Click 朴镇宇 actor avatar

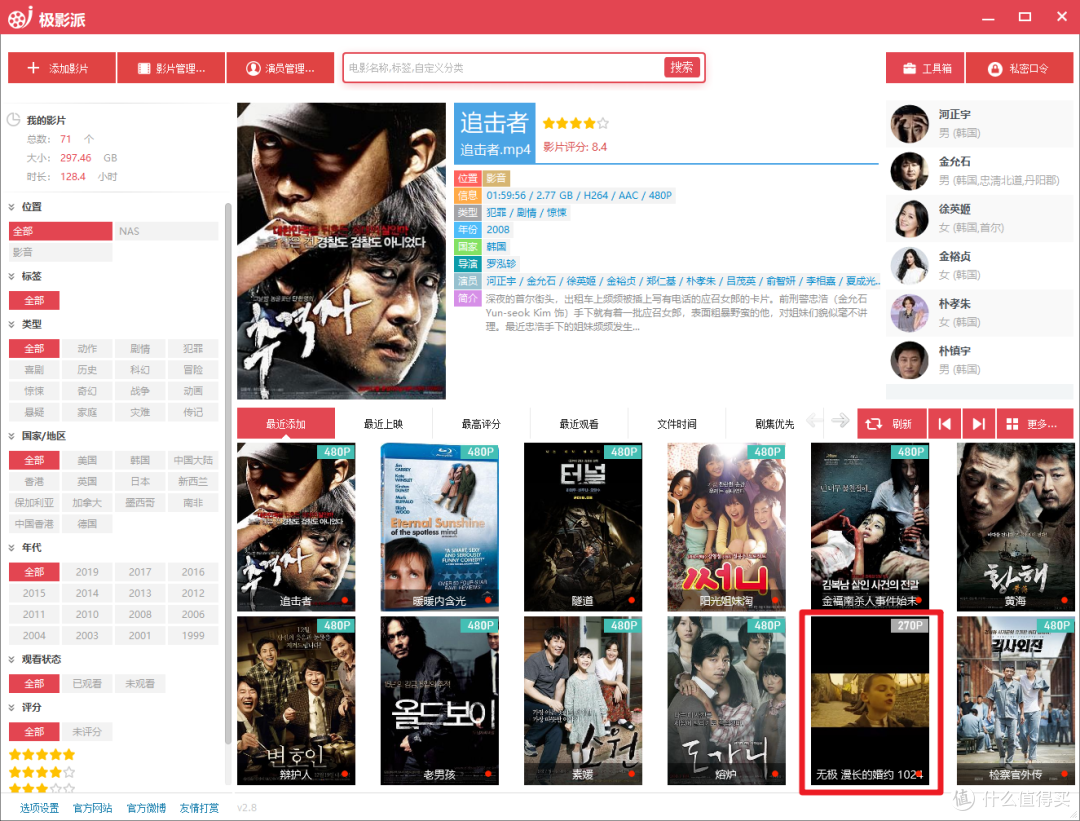click(x=910, y=360)
